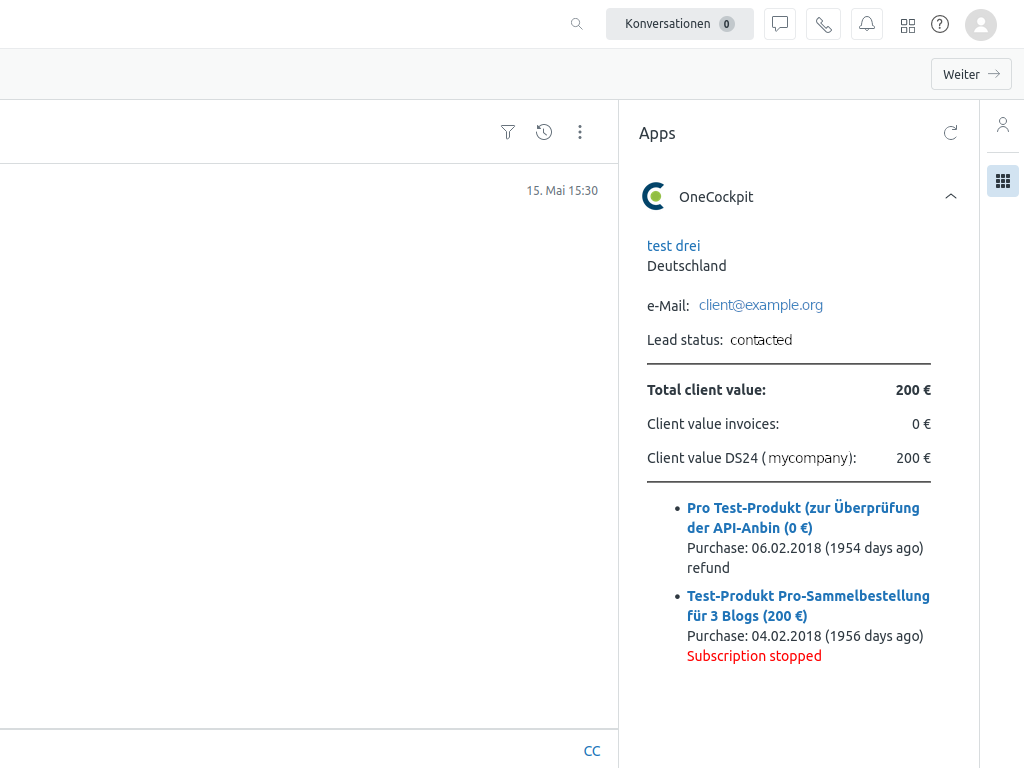The height and width of the screenshot is (768, 1024).
Task: Open the chat bubble icon
Action: (x=780, y=24)
